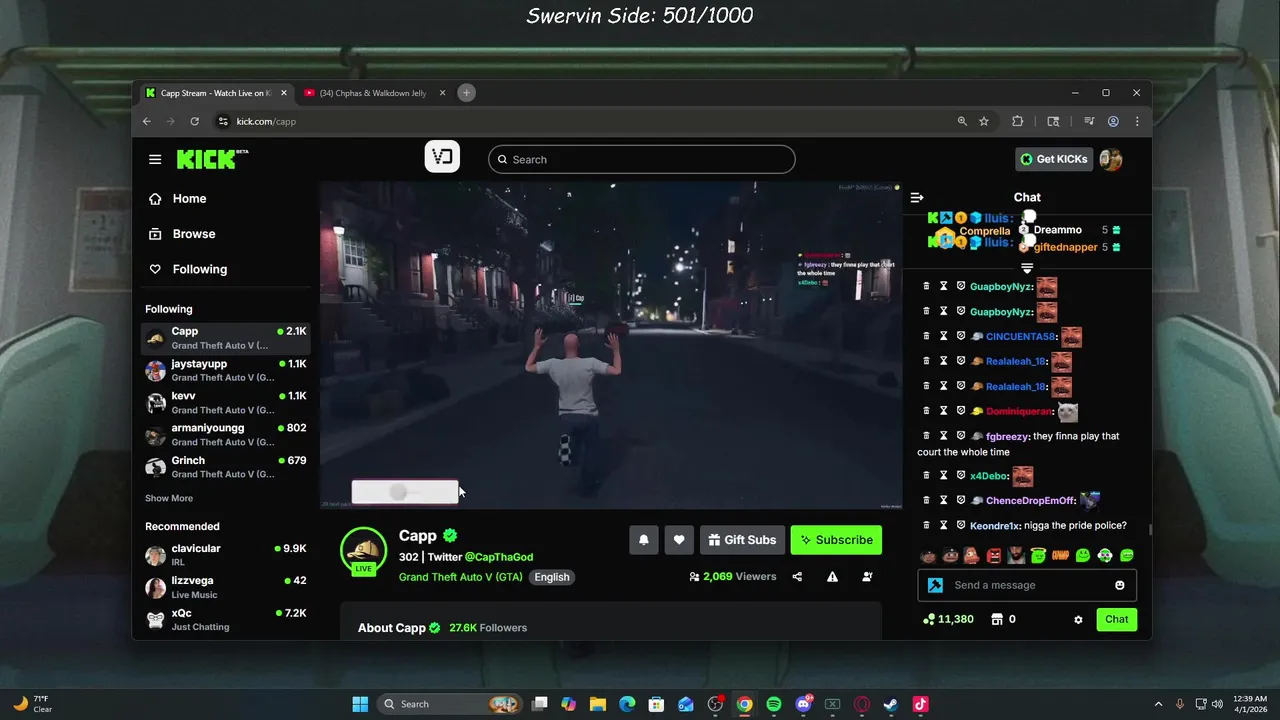Collapse the chat panel arrow icon

tap(917, 198)
